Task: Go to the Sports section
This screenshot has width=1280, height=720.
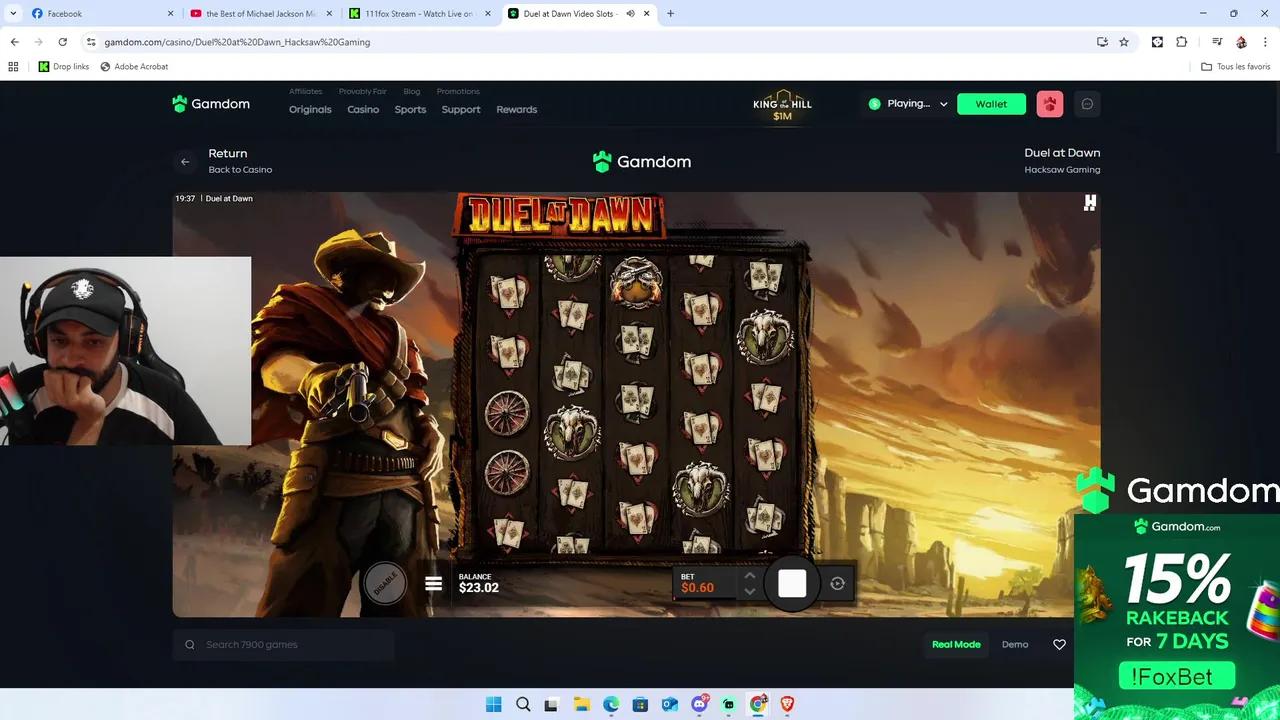Action: pos(410,110)
